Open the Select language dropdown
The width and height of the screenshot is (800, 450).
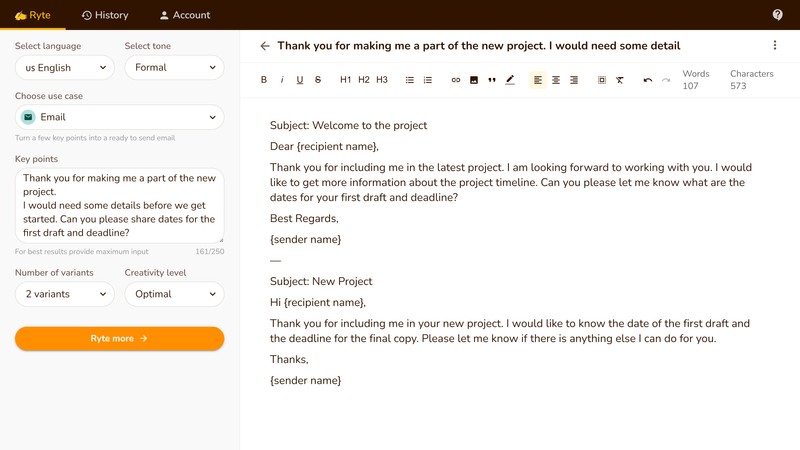click(64, 68)
